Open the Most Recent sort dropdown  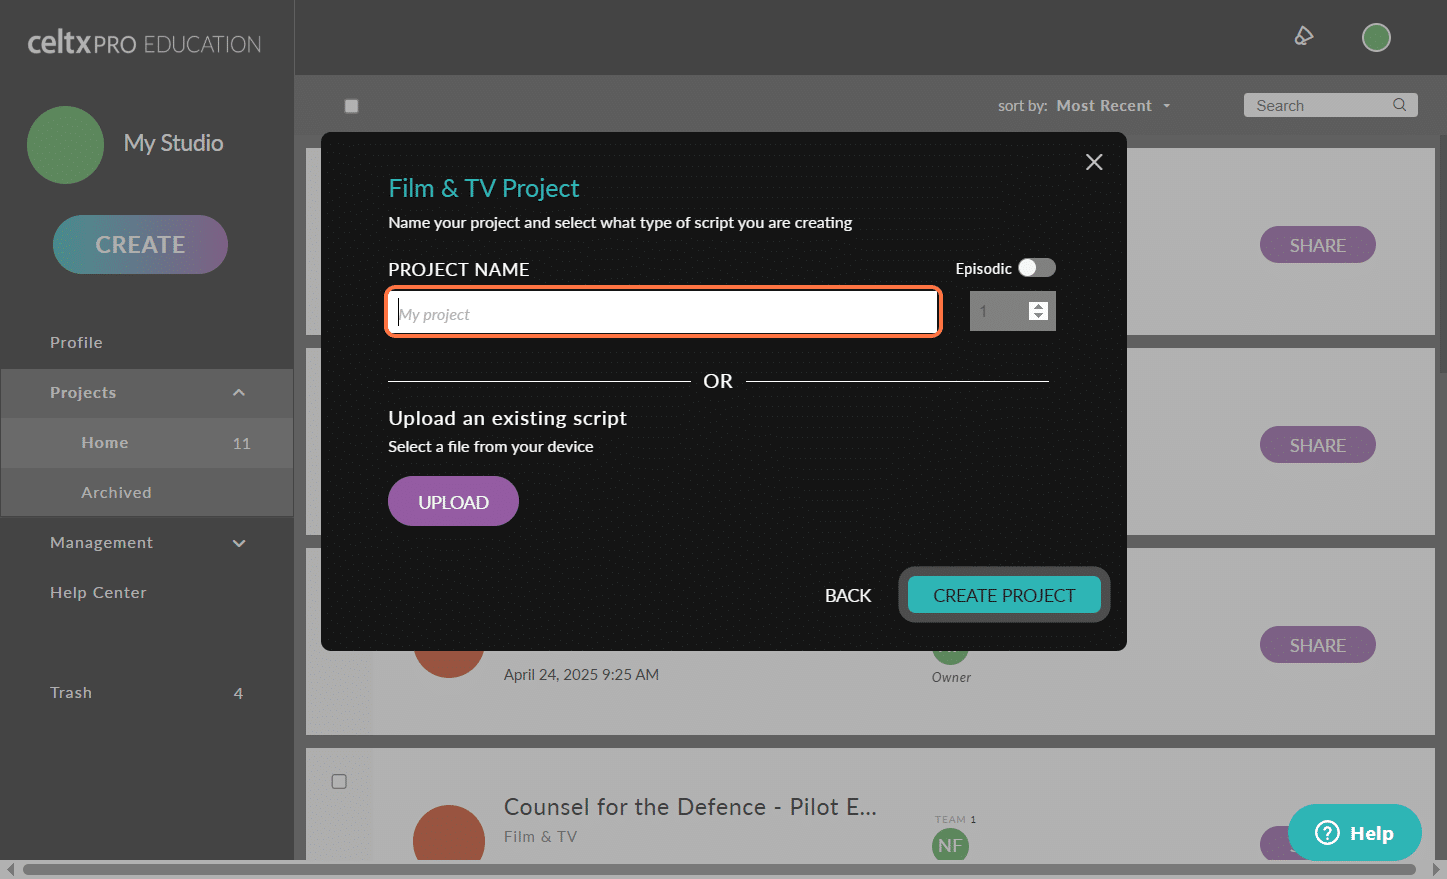tap(1112, 105)
